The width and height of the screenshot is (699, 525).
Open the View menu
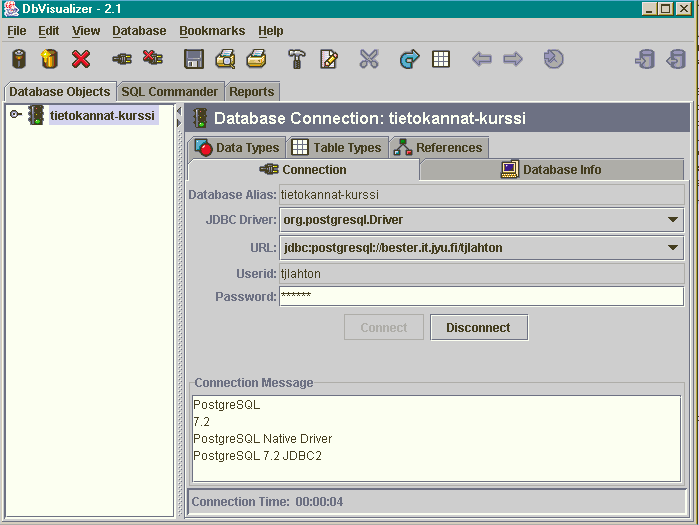pyautogui.click(x=86, y=31)
